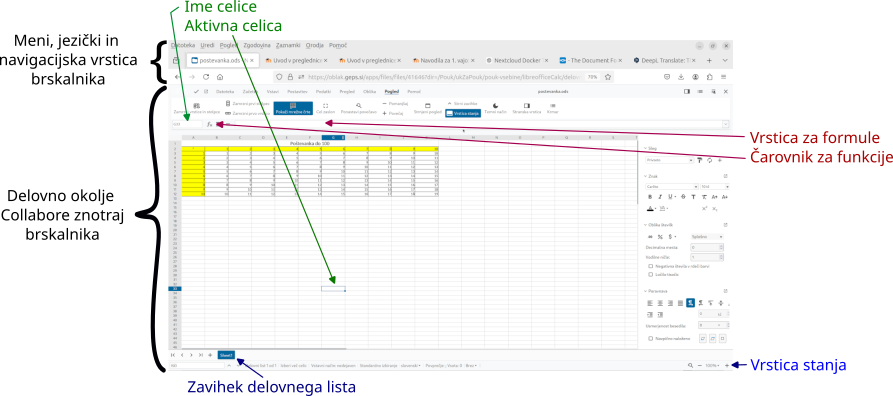Click the Cel zaslon fullscreen icon
893x396 pixels.
coord(326,108)
